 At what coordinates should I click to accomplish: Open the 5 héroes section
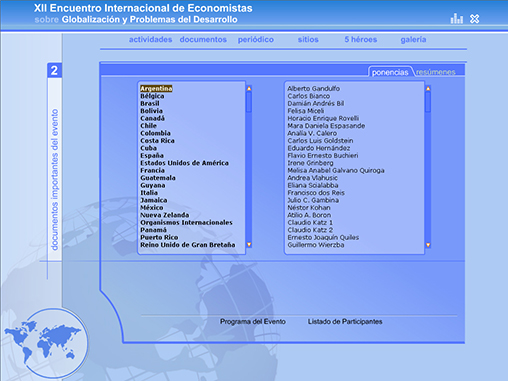point(361,39)
